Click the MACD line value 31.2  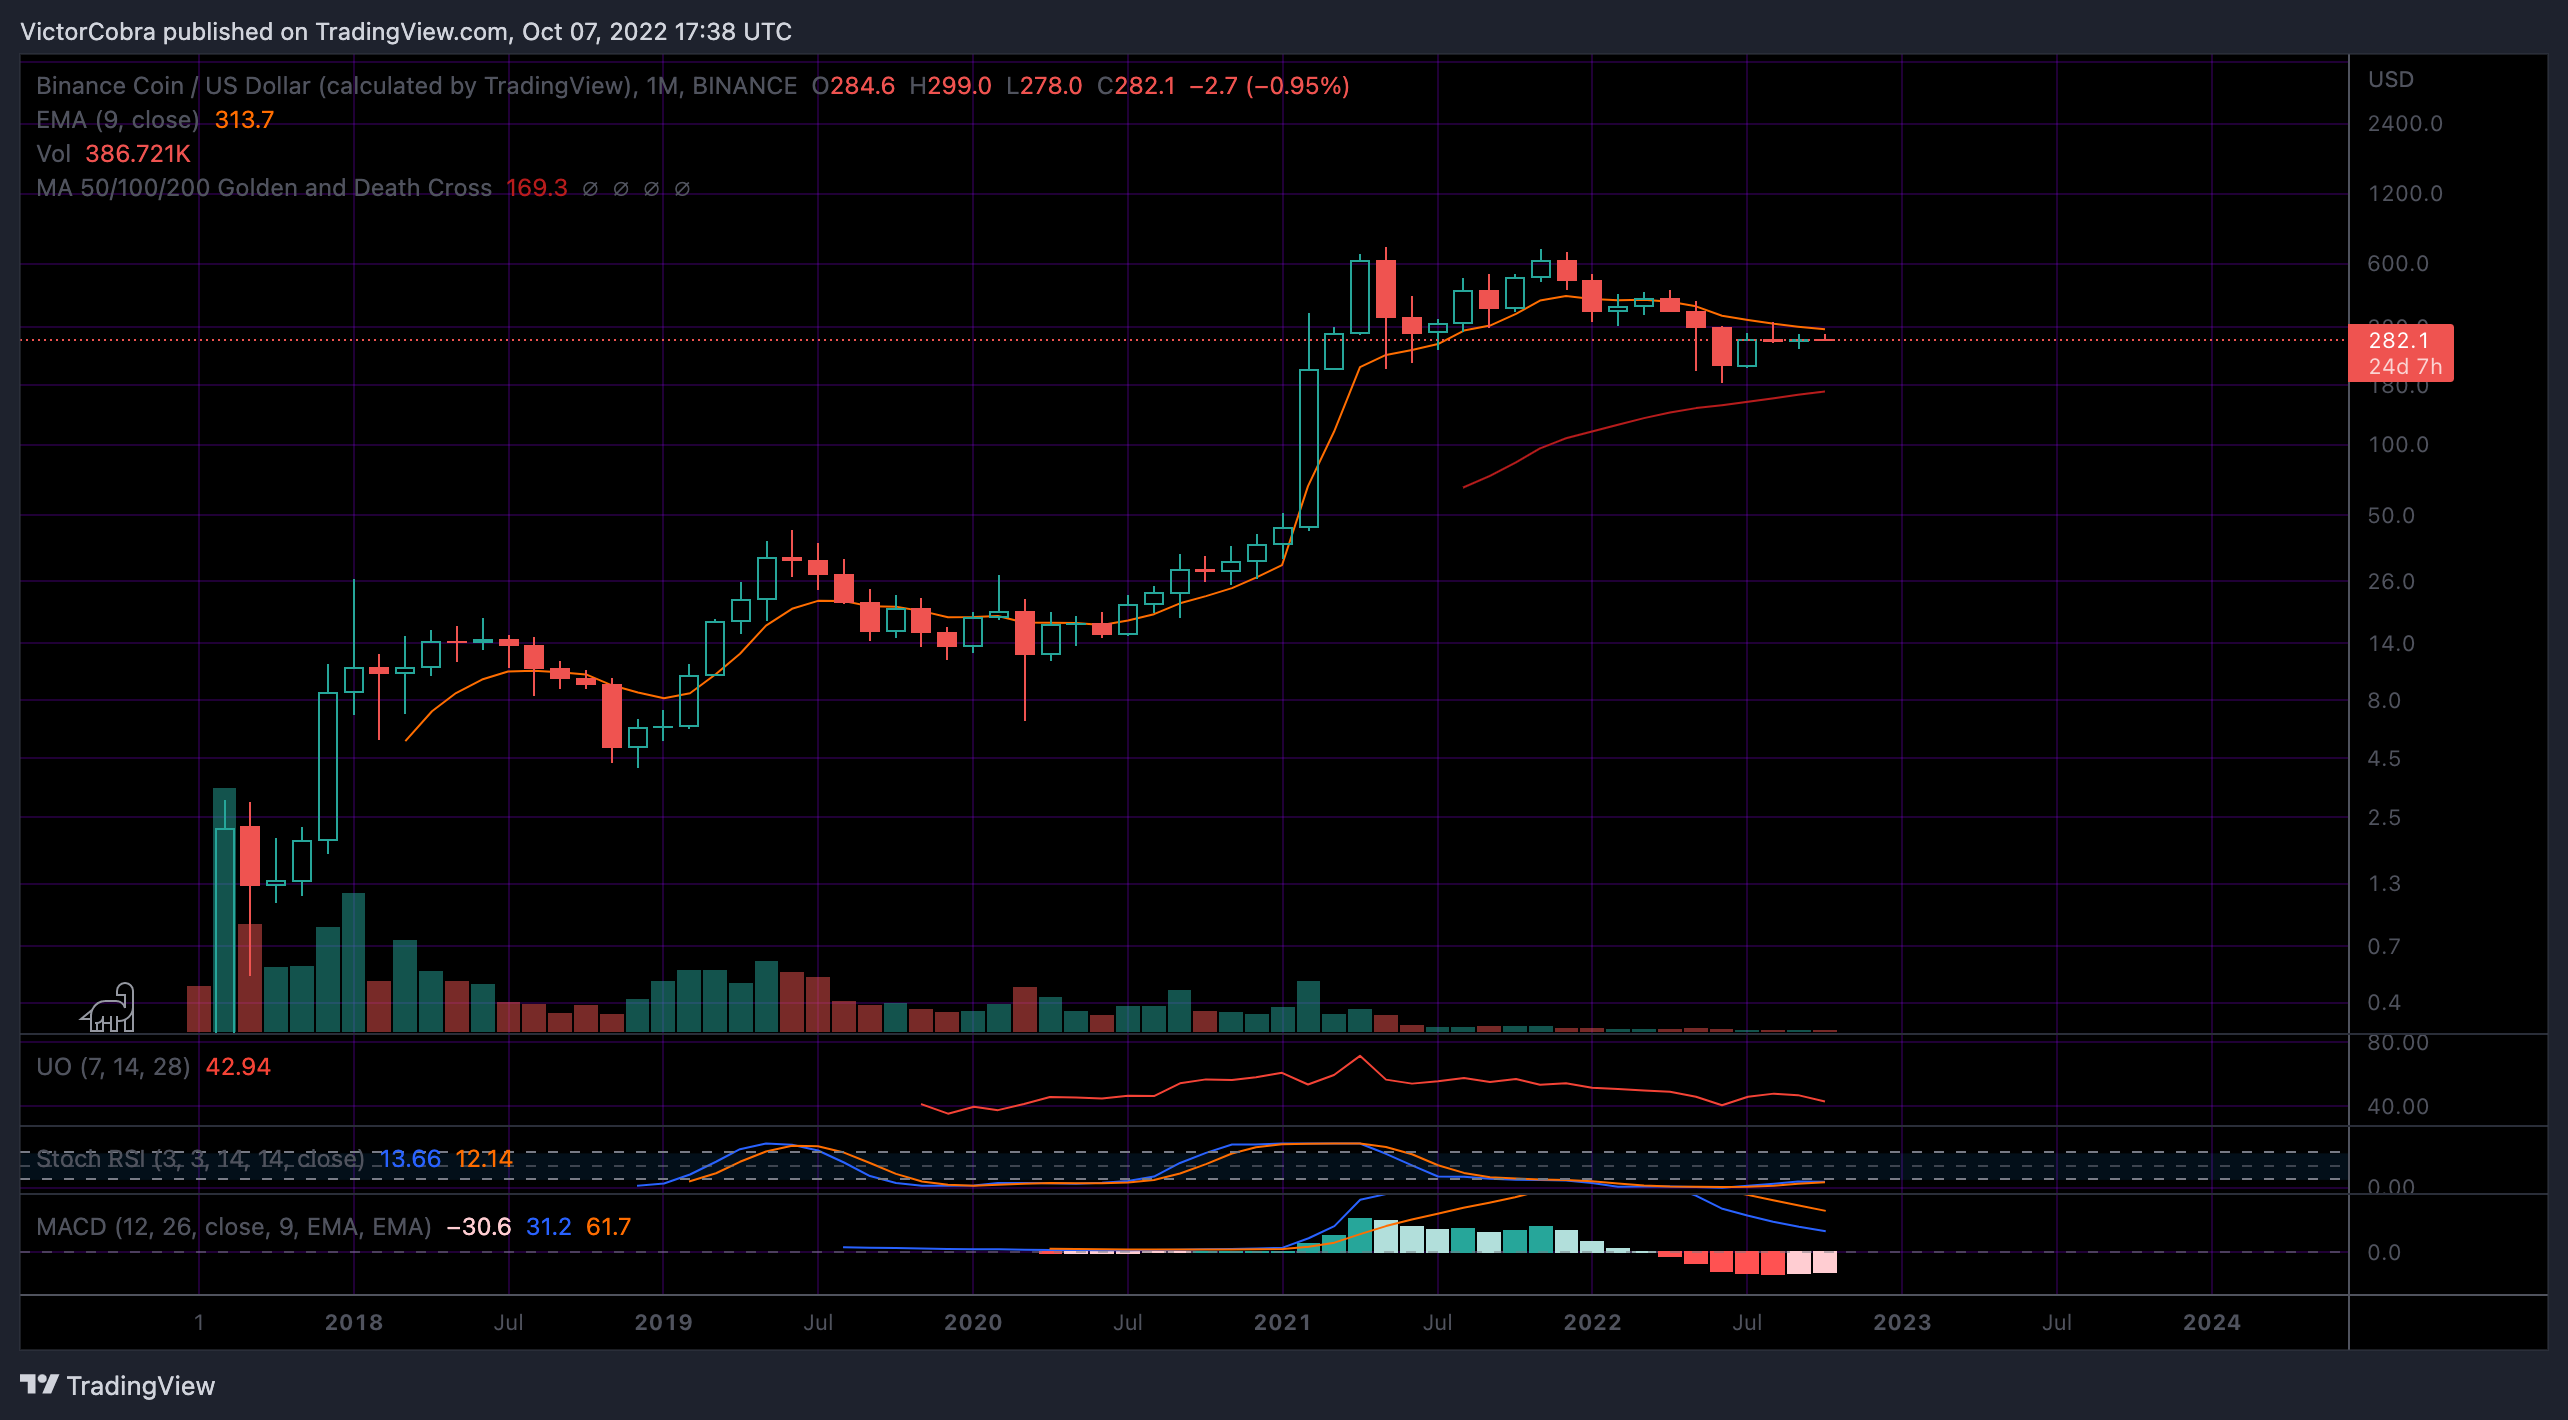tap(549, 1227)
